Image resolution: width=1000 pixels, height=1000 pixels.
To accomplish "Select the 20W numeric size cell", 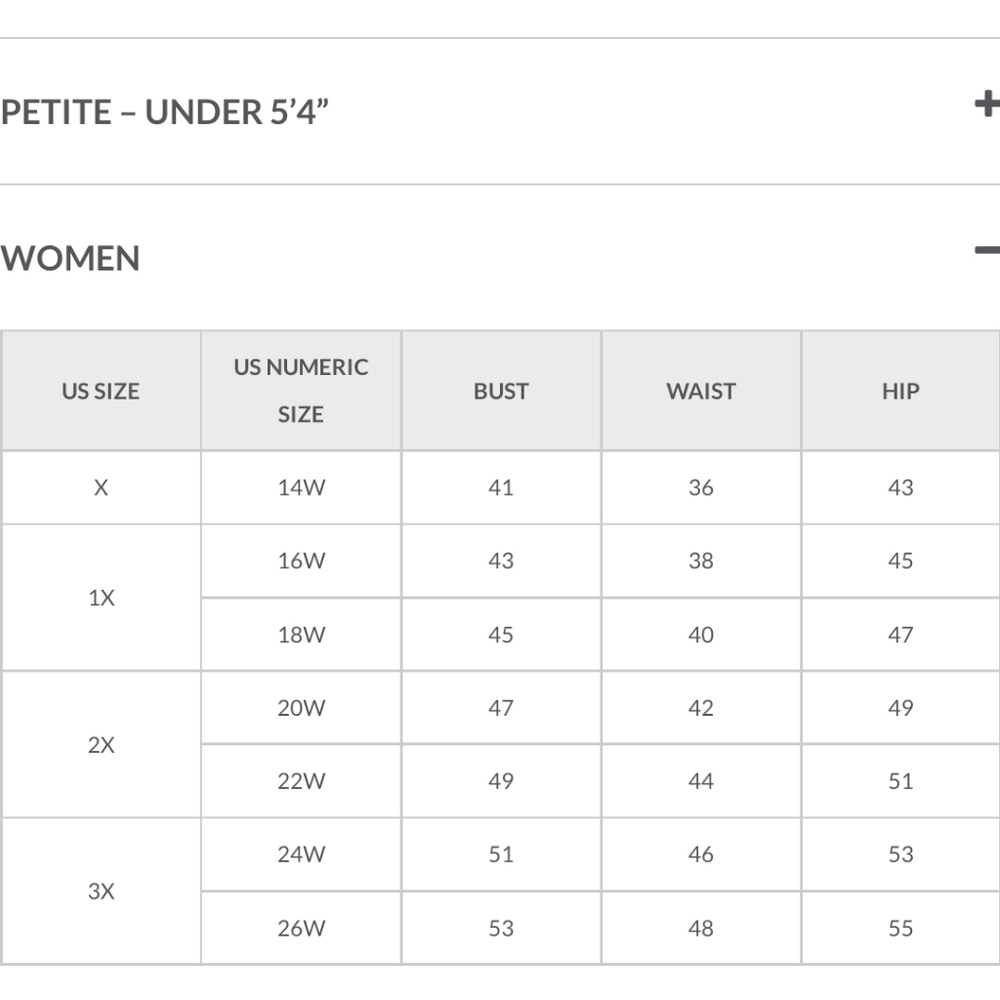I will click(x=301, y=708).
